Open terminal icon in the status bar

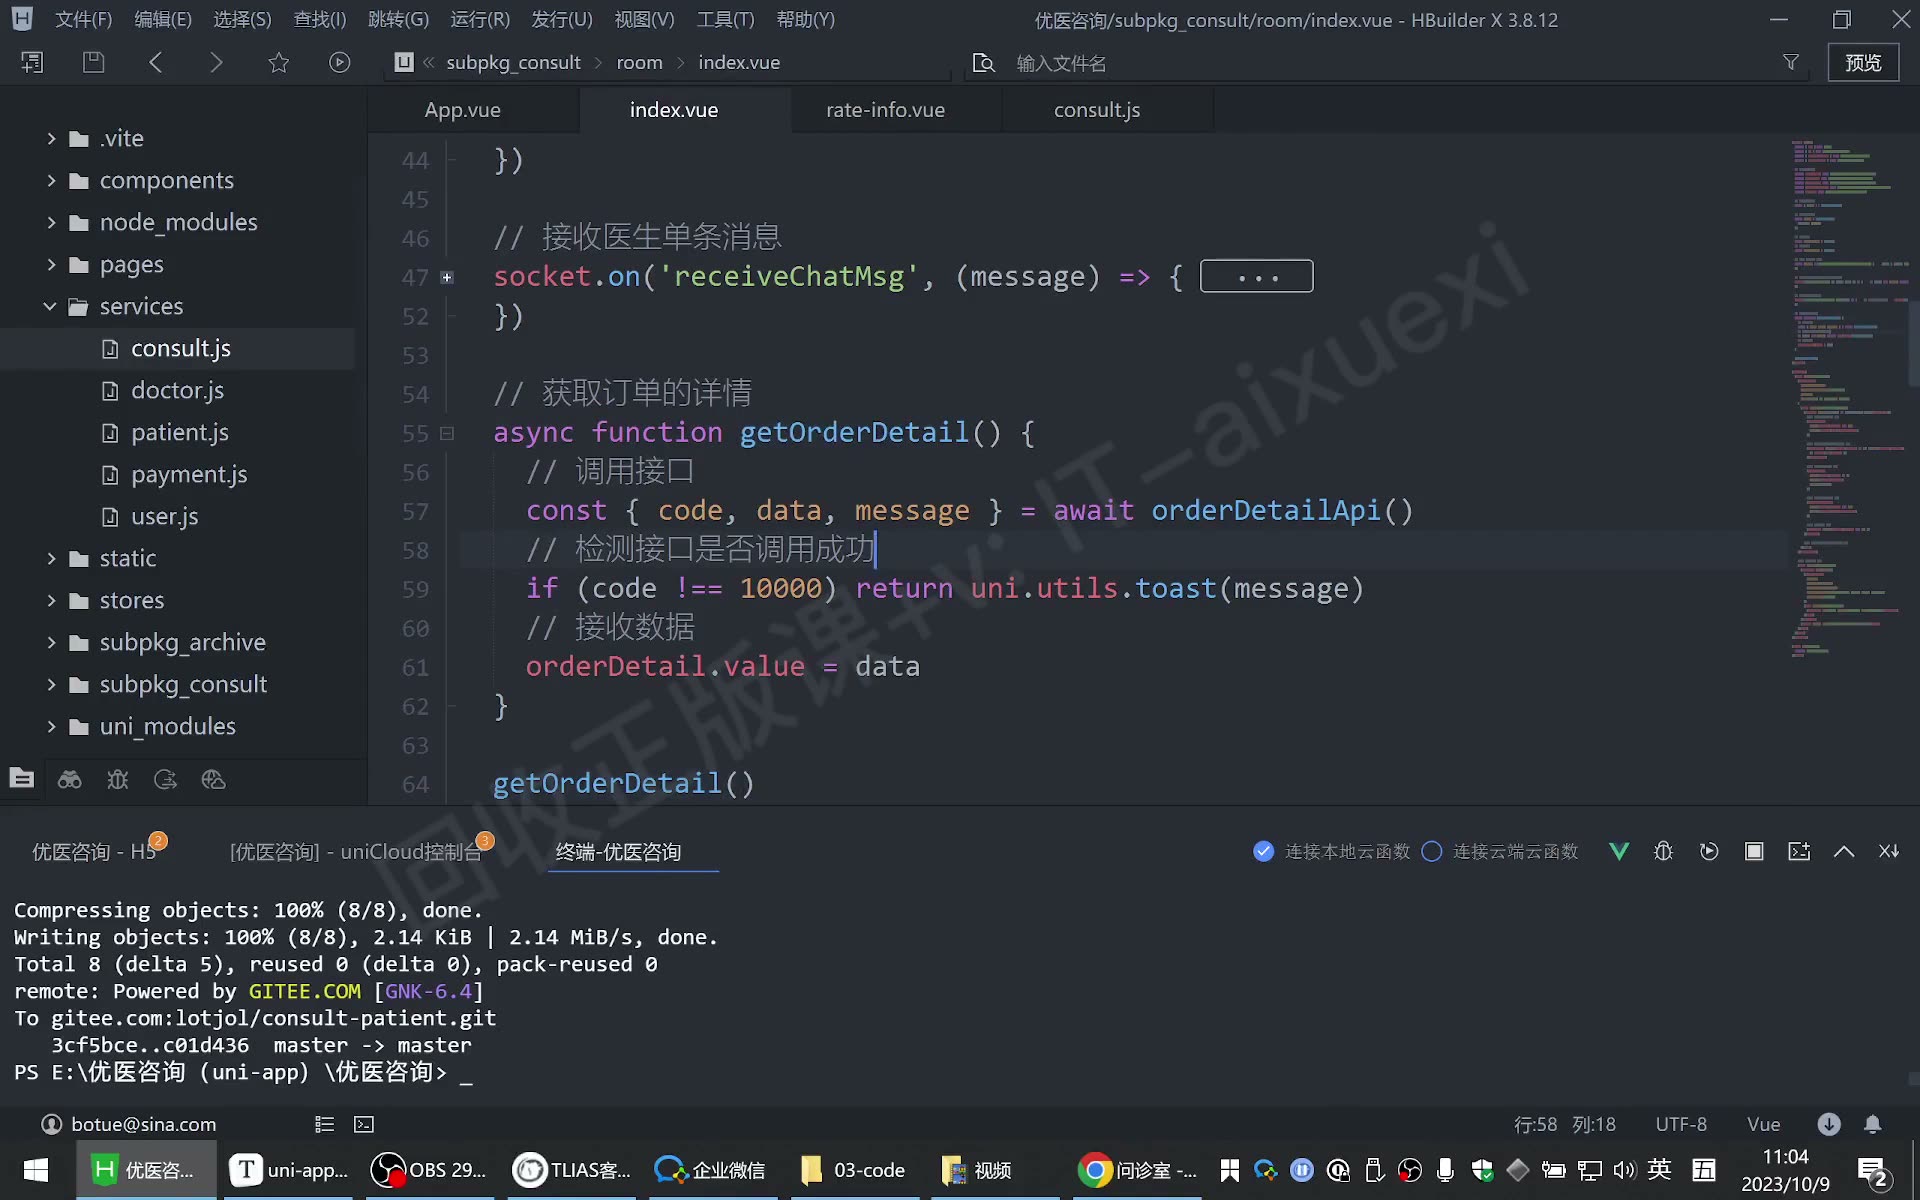coord(364,1124)
